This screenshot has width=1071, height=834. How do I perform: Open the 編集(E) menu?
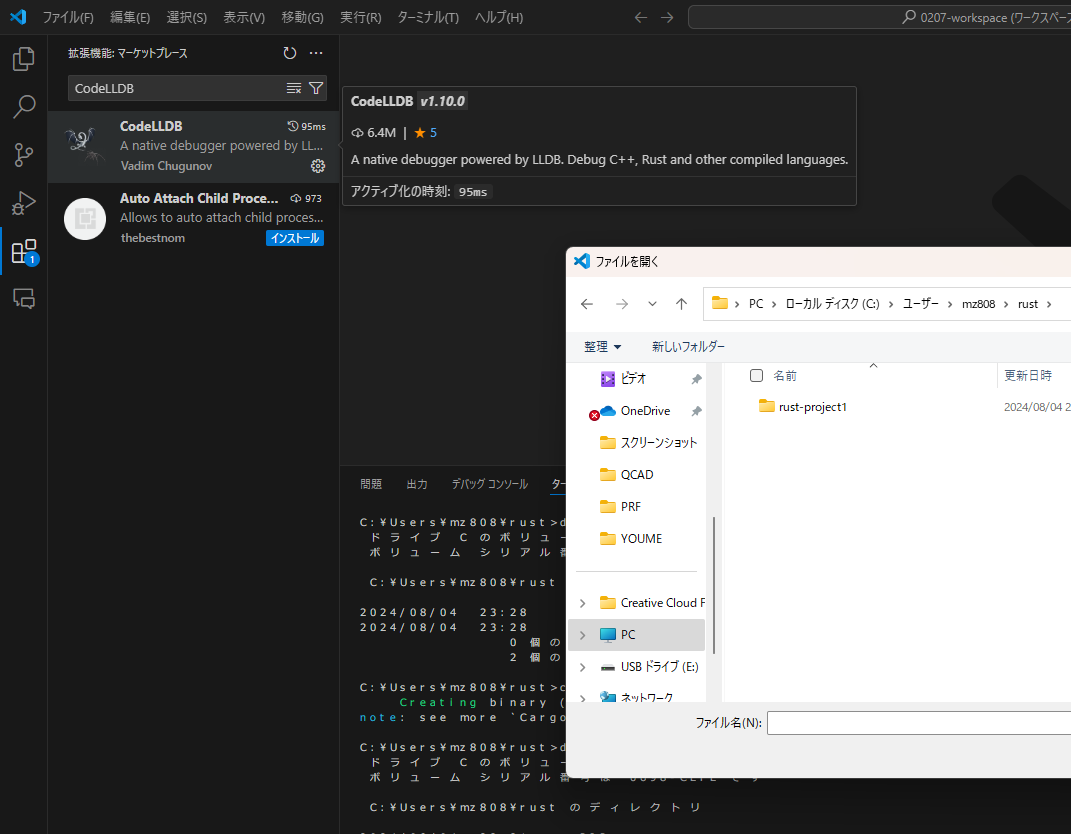130,17
